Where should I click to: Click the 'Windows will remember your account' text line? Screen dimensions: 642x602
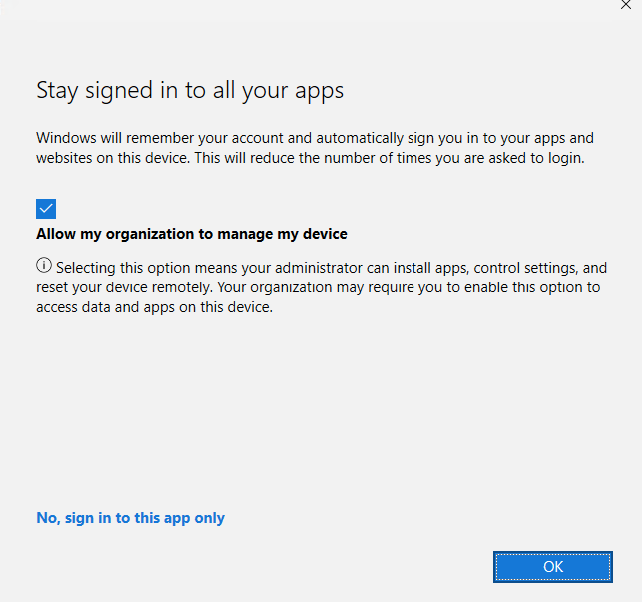tap(315, 138)
